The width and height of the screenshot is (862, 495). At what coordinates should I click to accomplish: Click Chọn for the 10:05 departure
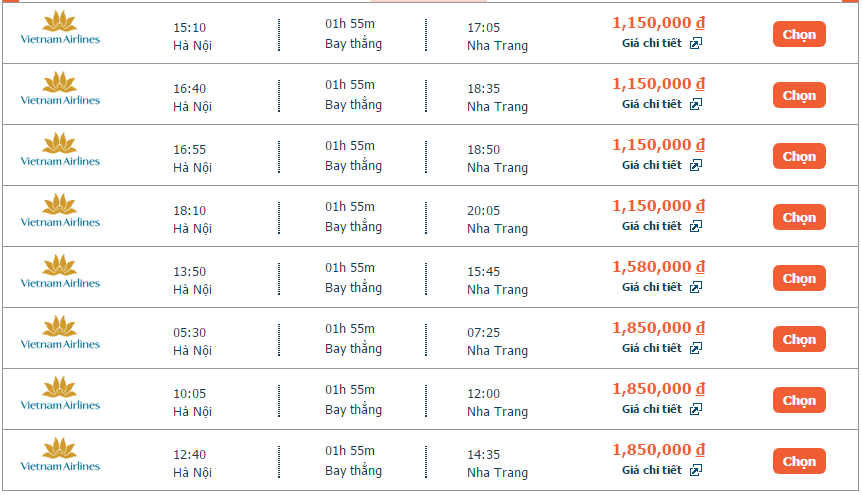tap(799, 400)
